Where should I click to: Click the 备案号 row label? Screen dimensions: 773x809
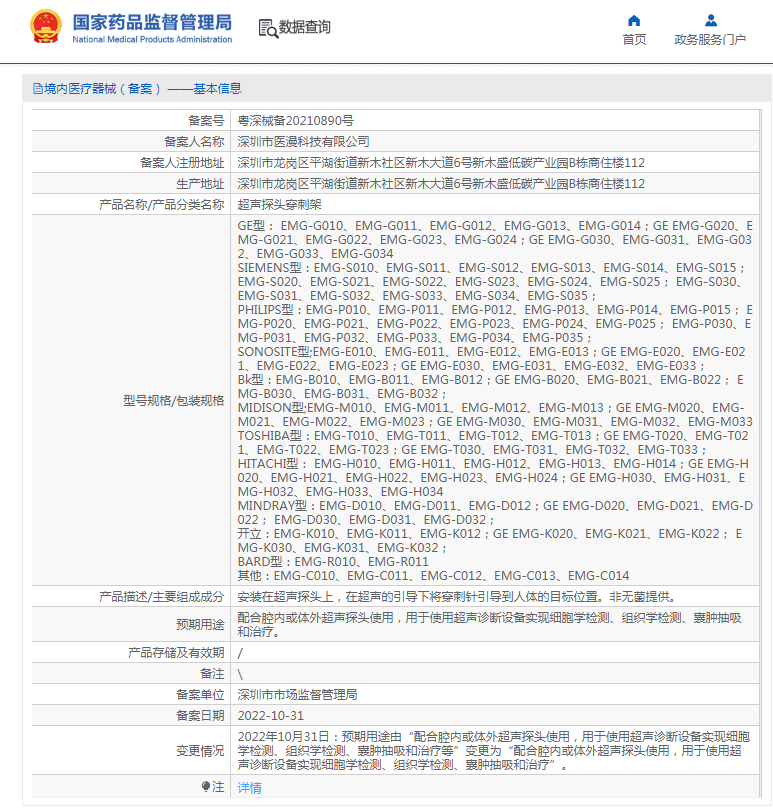pyautogui.click(x=206, y=121)
